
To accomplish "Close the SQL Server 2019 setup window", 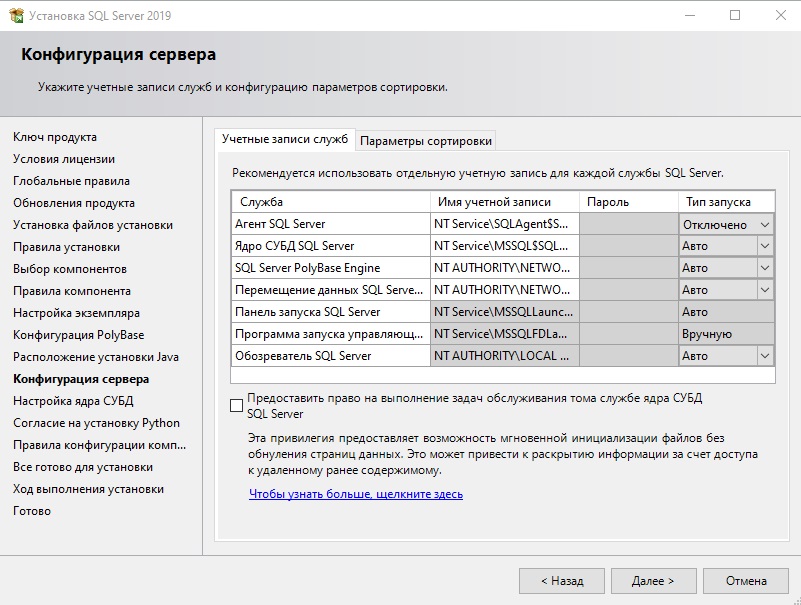I will point(781,15).
